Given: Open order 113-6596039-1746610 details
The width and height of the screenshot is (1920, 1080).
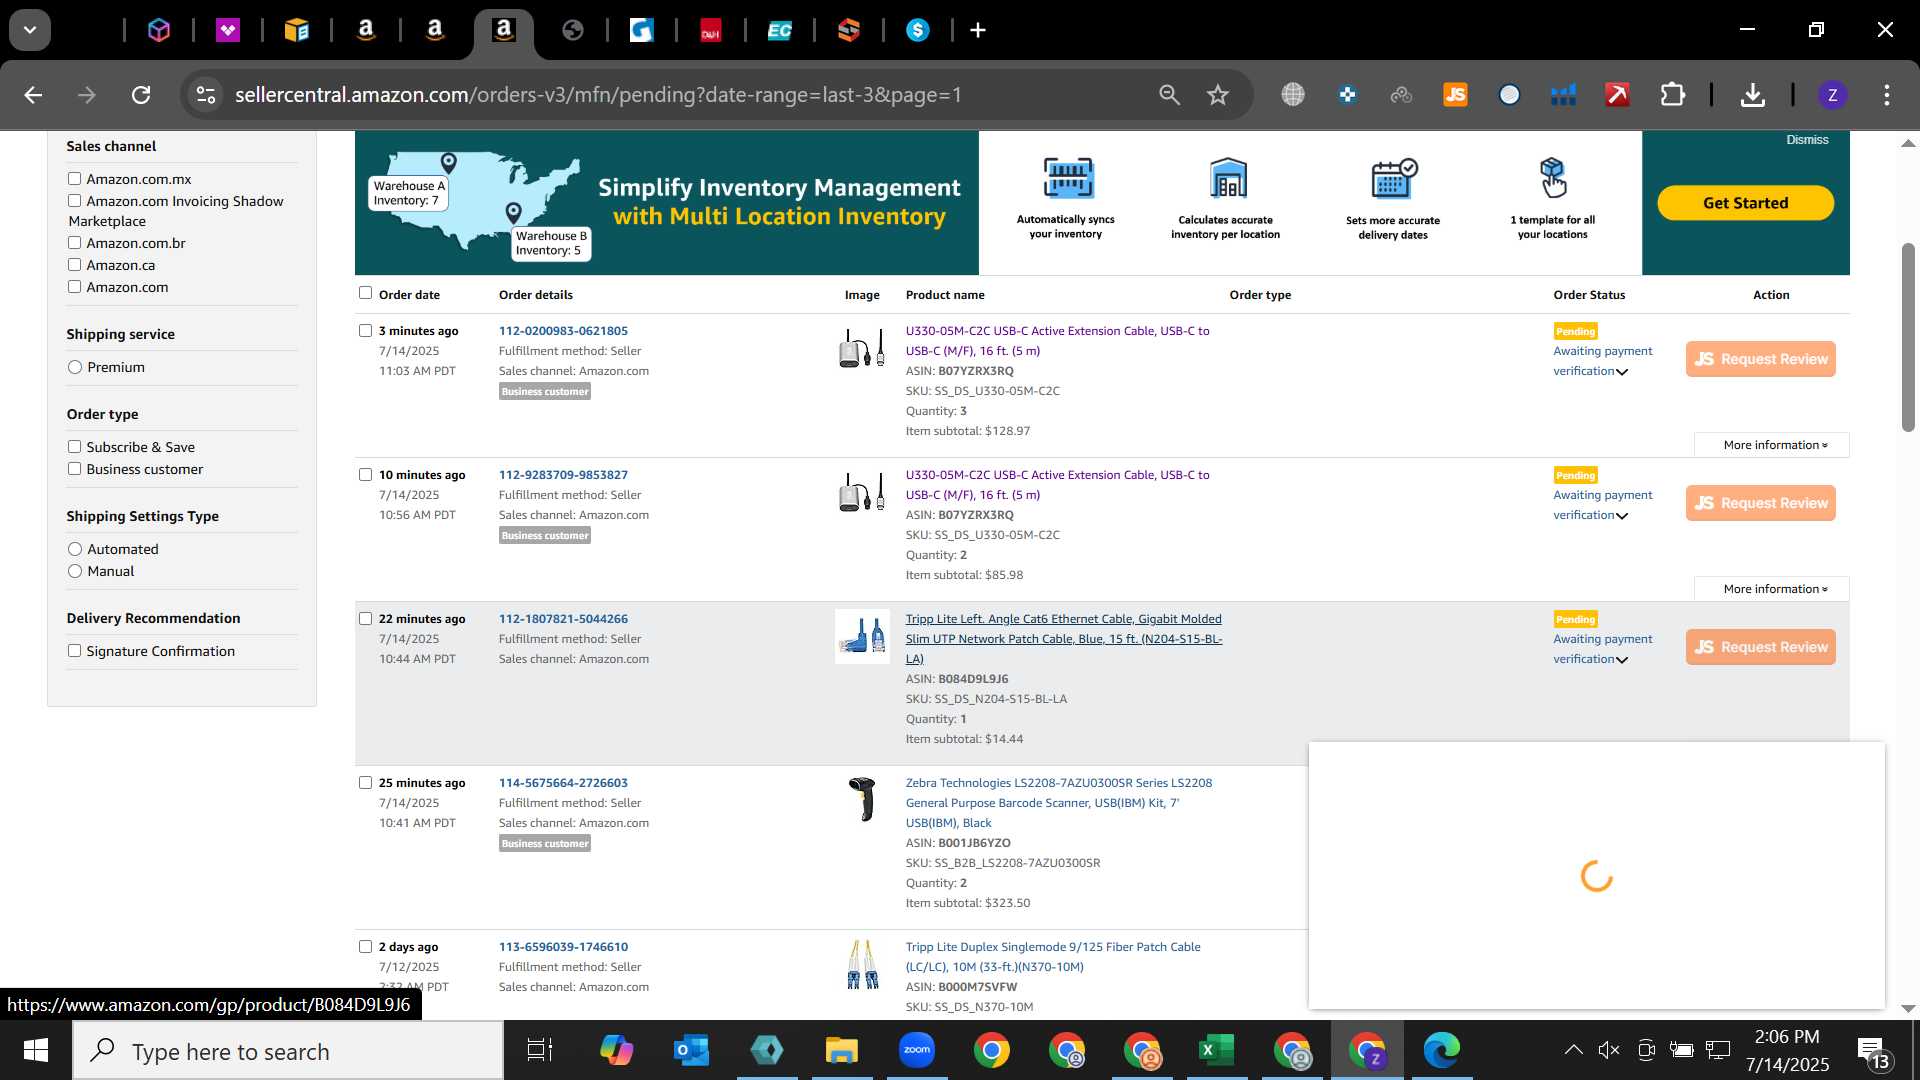Looking at the screenshot, I should tap(563, 947).
